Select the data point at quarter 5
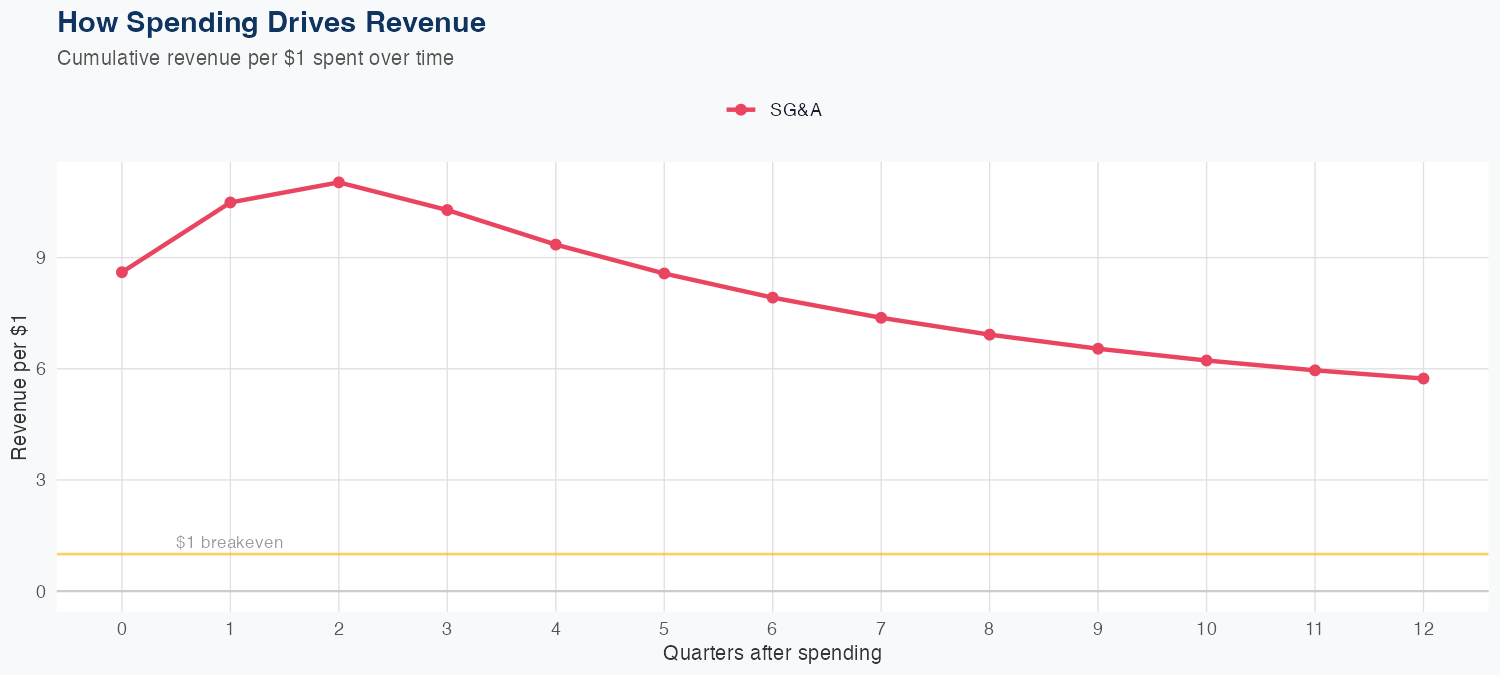 664,273
